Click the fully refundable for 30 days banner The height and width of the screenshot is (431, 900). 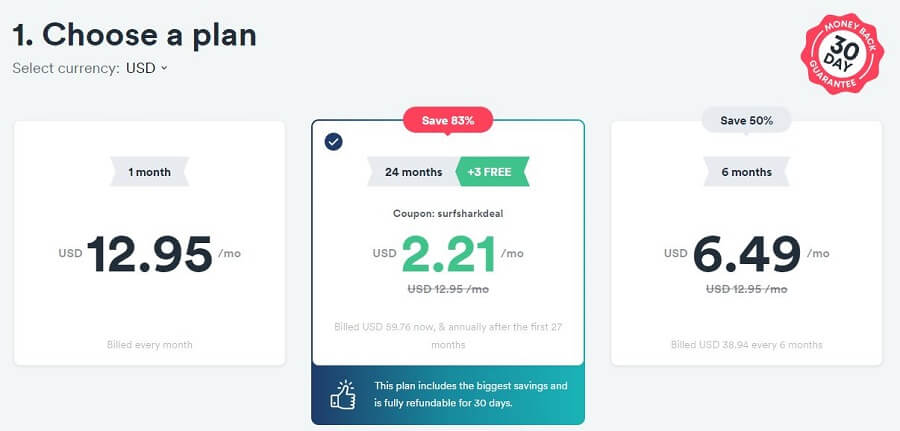coord(448,394)
